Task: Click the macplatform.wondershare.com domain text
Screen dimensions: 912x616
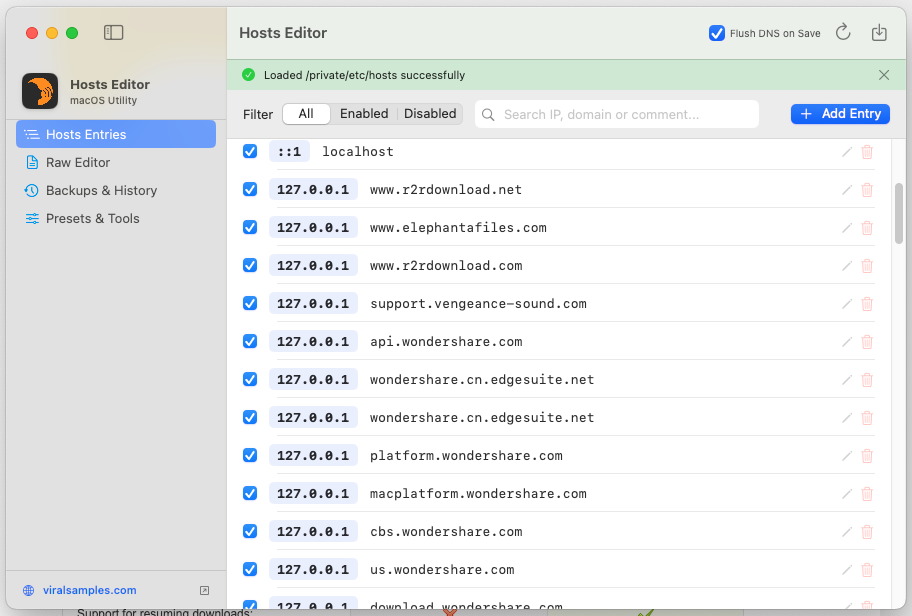Action: point(478,493)
